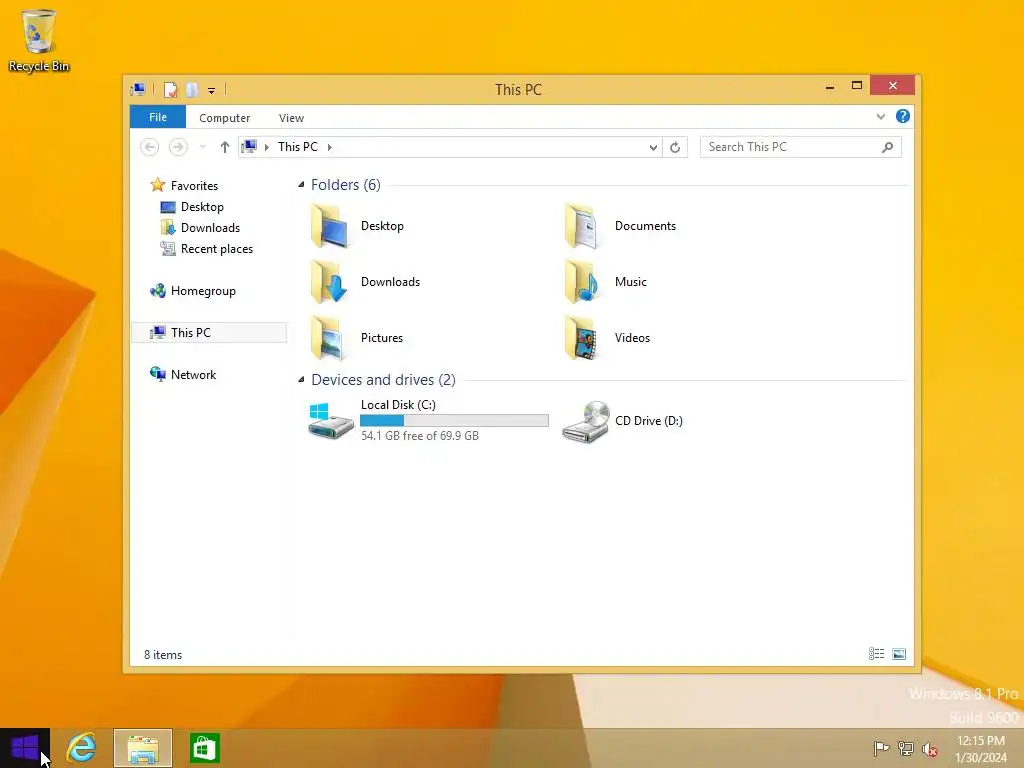Go back with the Back arrow
Screen dimensions: 1024x768
(x=150, y=147)
